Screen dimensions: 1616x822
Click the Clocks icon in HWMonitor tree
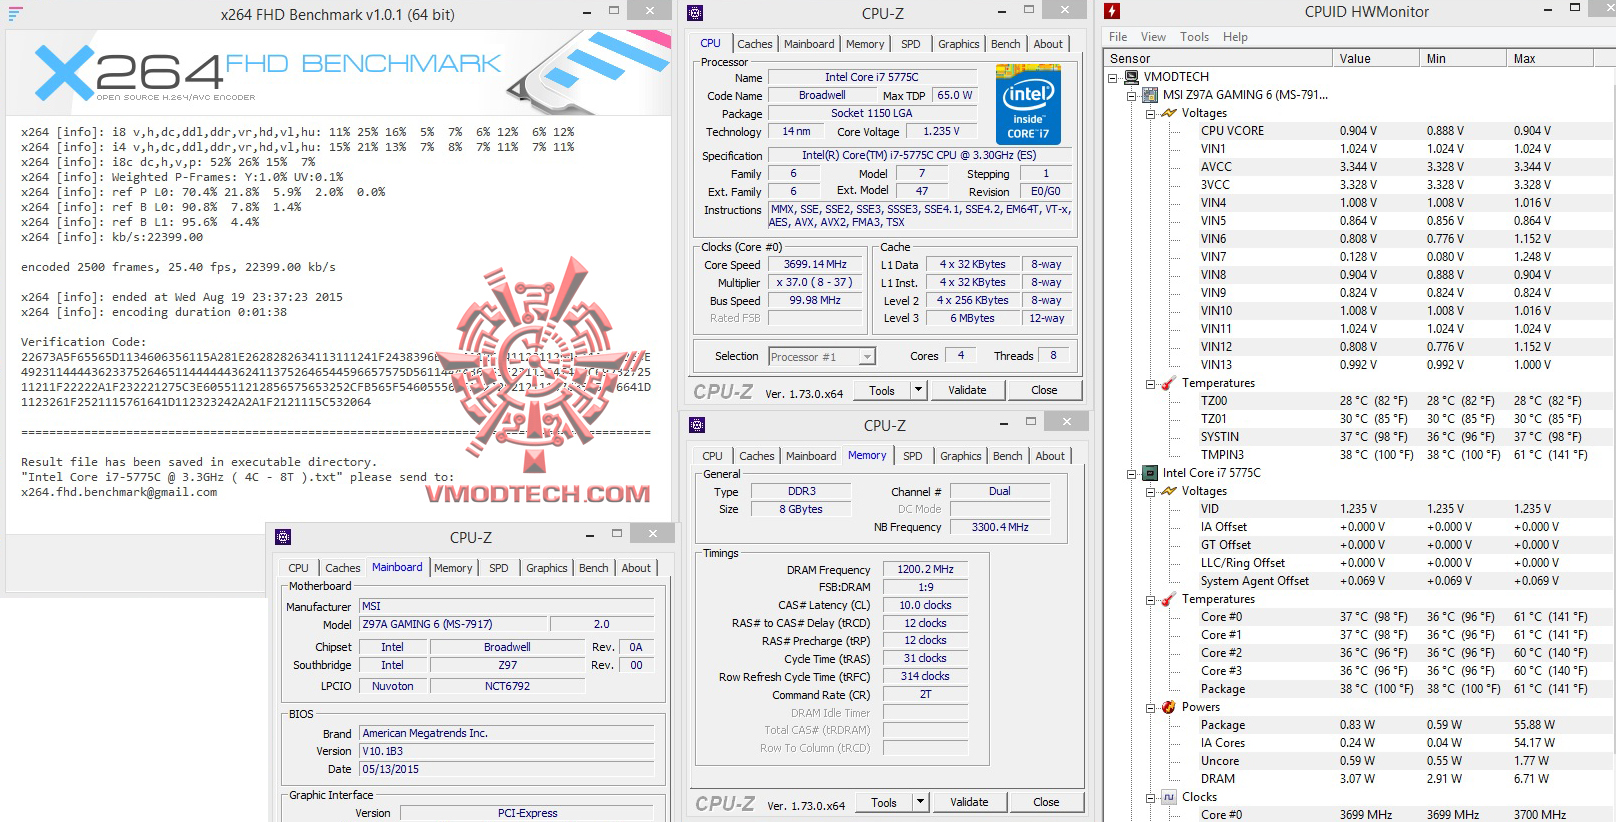pyautogui.click(x=1169, y=797)
